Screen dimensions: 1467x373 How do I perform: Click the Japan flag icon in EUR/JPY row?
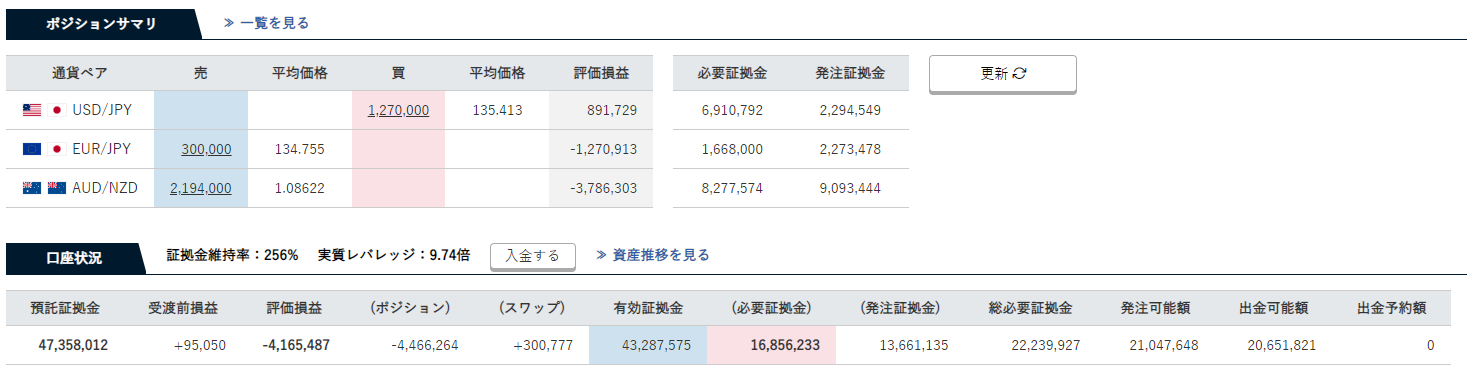coord(57,149)
